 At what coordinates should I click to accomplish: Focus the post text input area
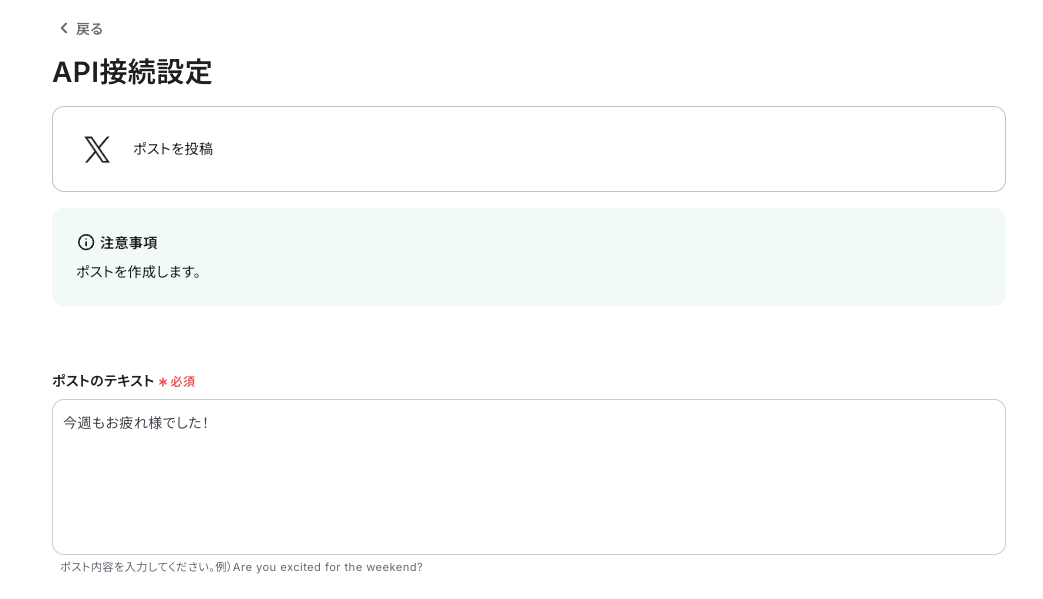(529, 477)
